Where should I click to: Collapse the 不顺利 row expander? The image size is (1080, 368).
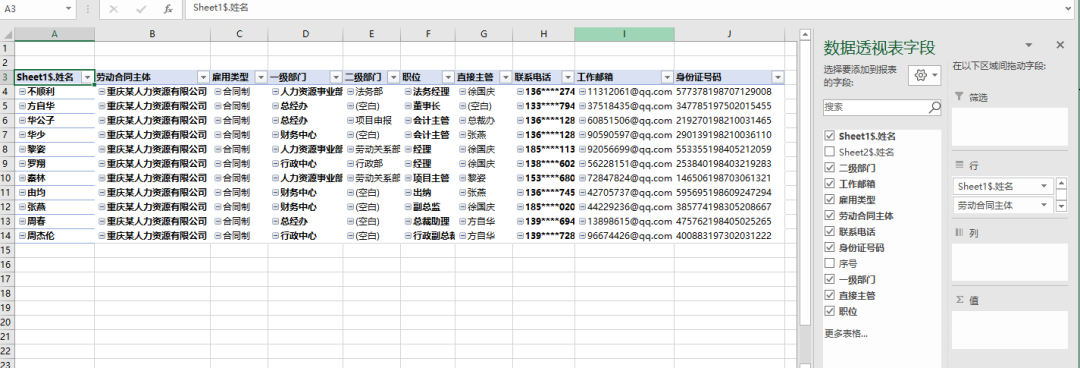[x=22, y=91]
